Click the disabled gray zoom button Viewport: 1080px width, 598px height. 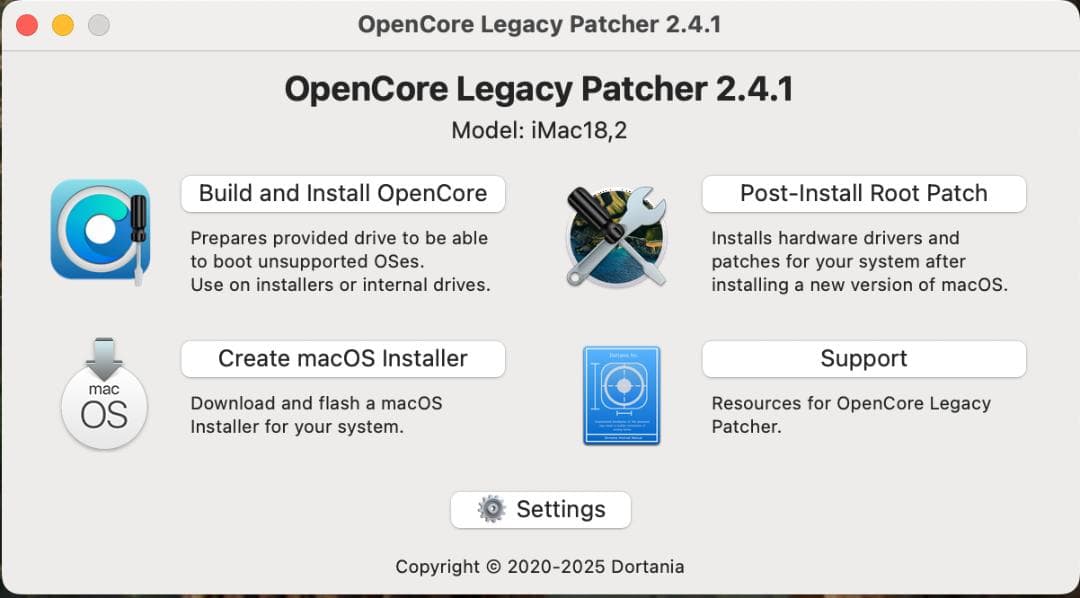pyautogui.click(x=98, y=25)
